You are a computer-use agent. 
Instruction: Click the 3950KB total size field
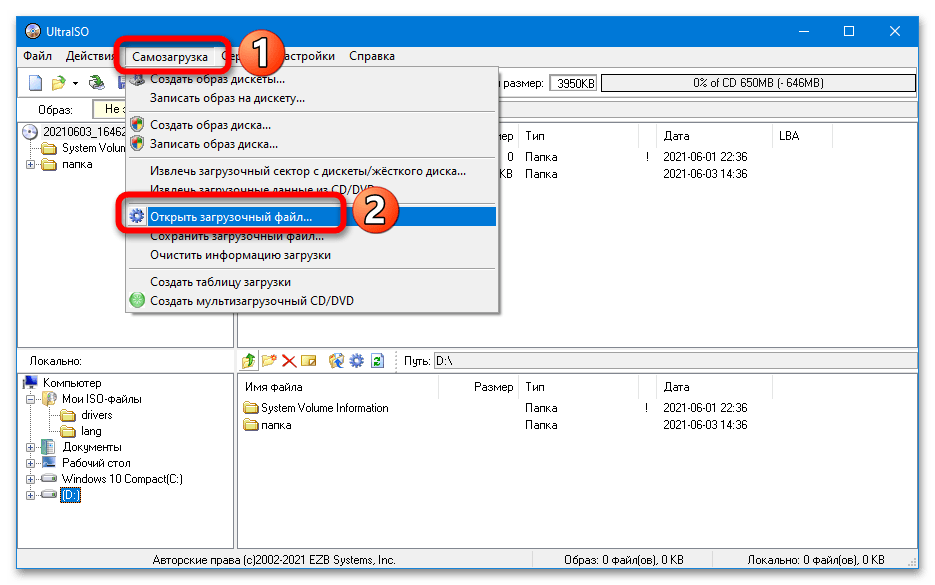[574, 83]
